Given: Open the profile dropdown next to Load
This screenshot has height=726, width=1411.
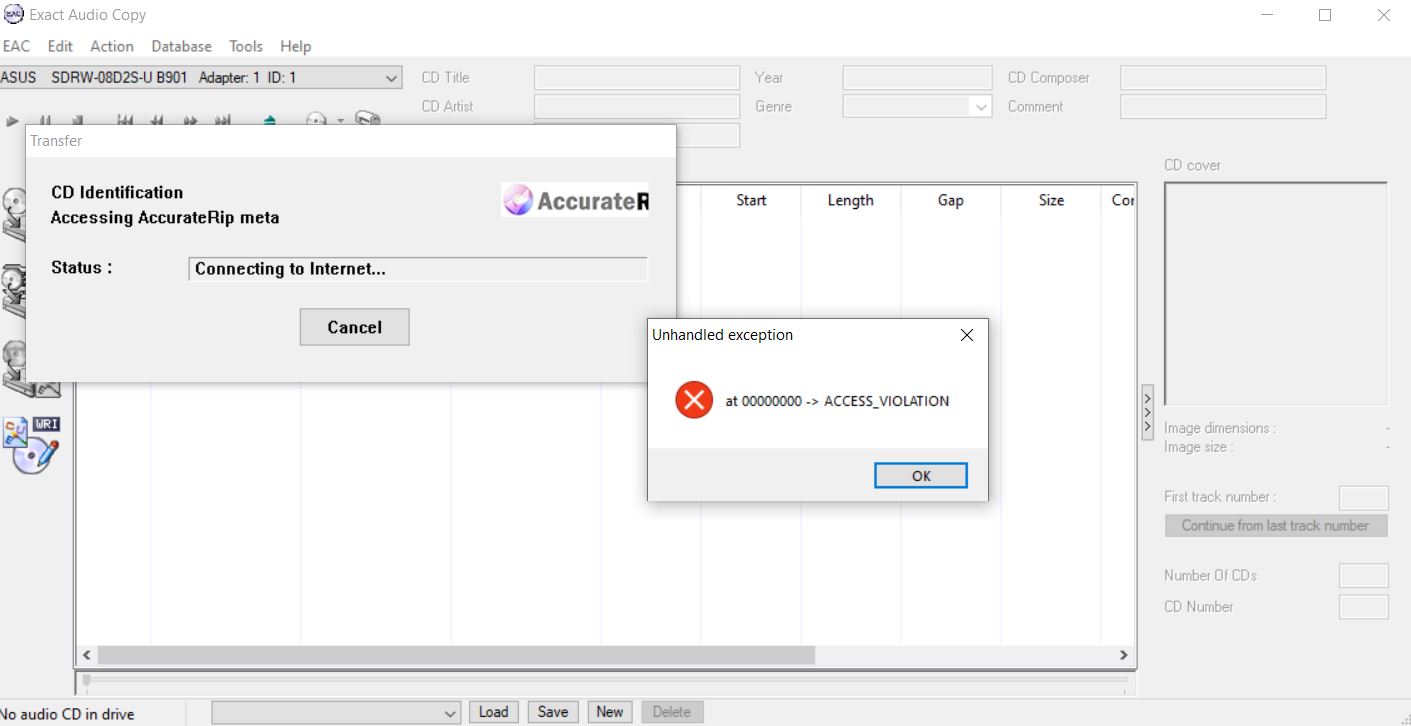Looking at the screenshot, I should point(450,712).
